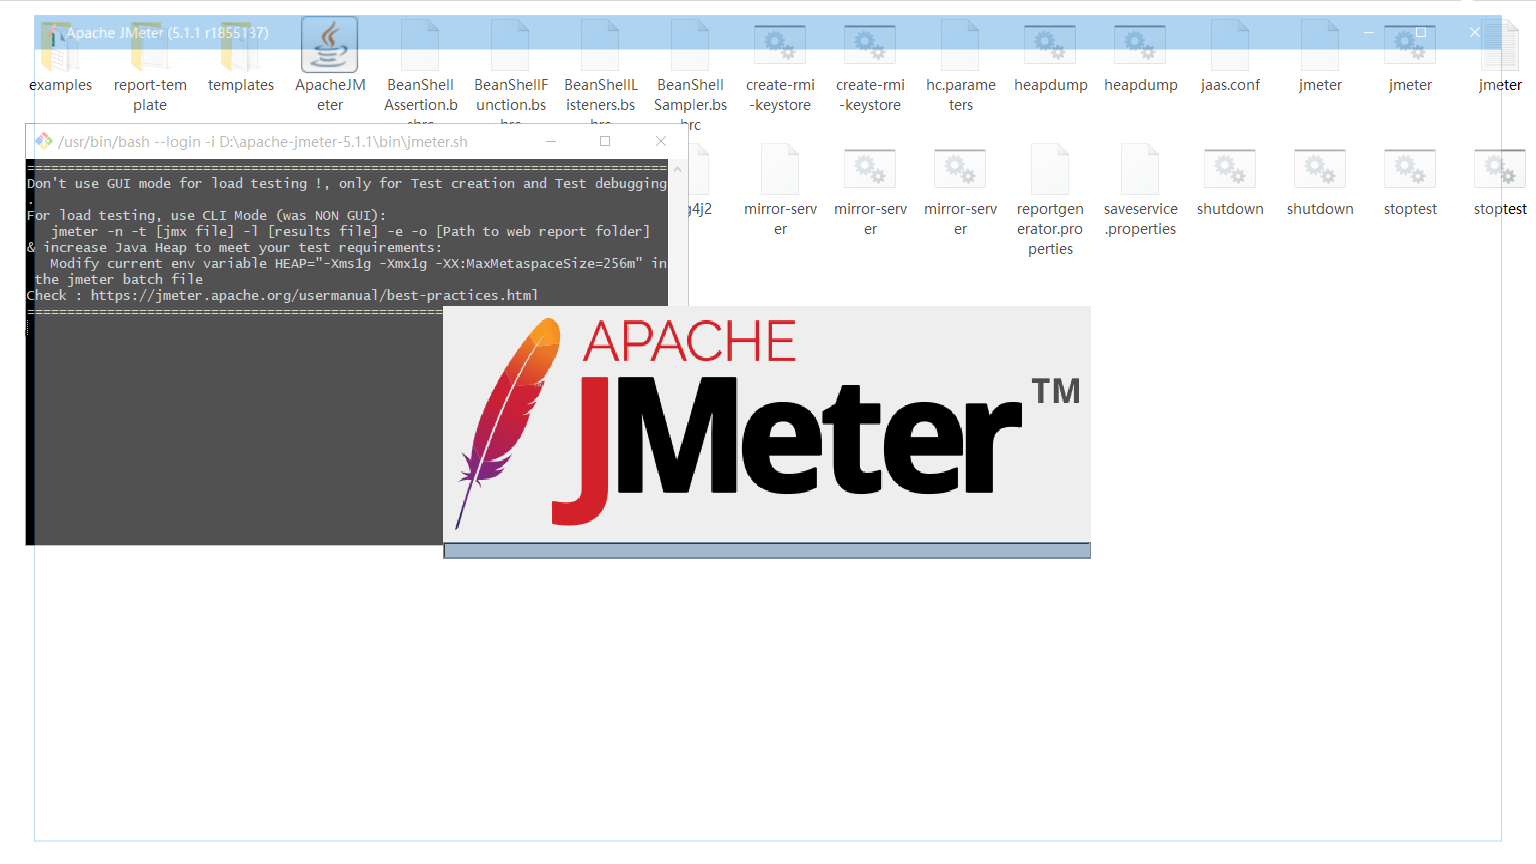Select the saveservice.properties file
This screenshot has height=864, width=1536.
tap(1140, 190)
